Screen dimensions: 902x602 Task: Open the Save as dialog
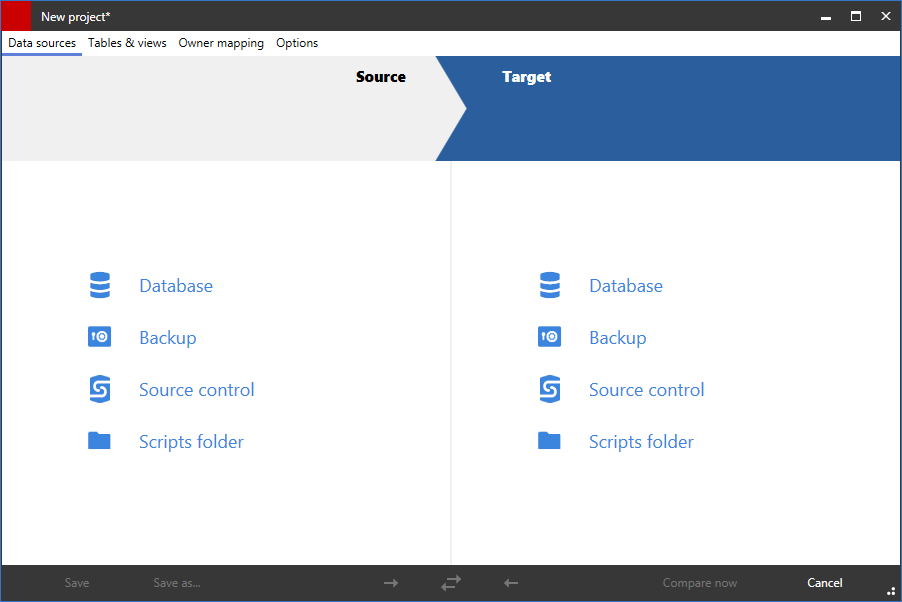click(176, 582)
